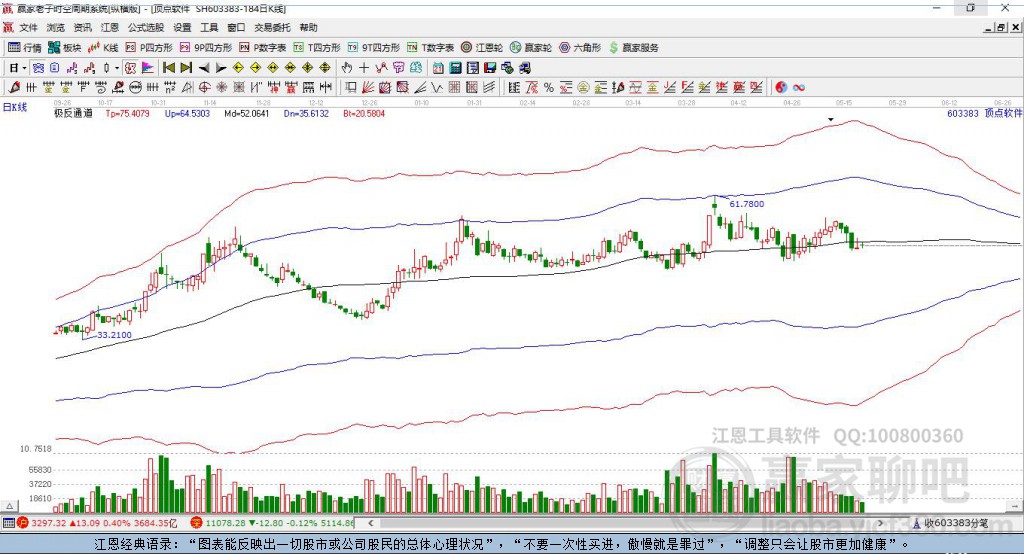
Task: Open the 9P四方形 tool
Action: (x=206, y=48)
